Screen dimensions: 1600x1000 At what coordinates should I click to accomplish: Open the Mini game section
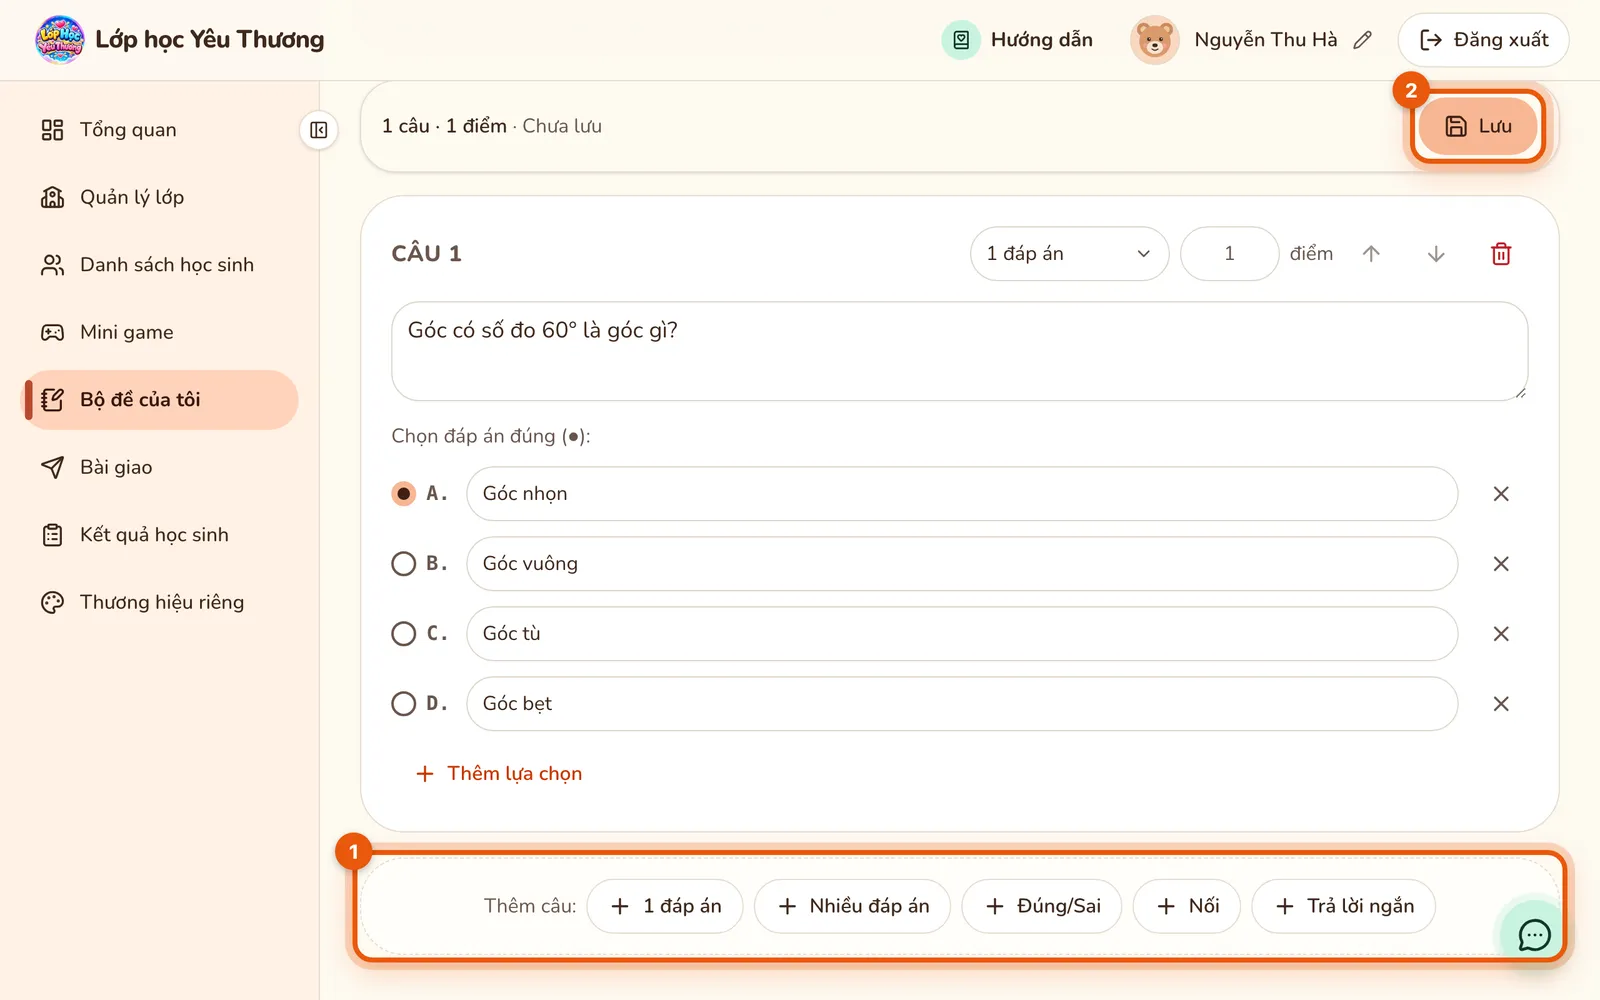coord(160,332)
